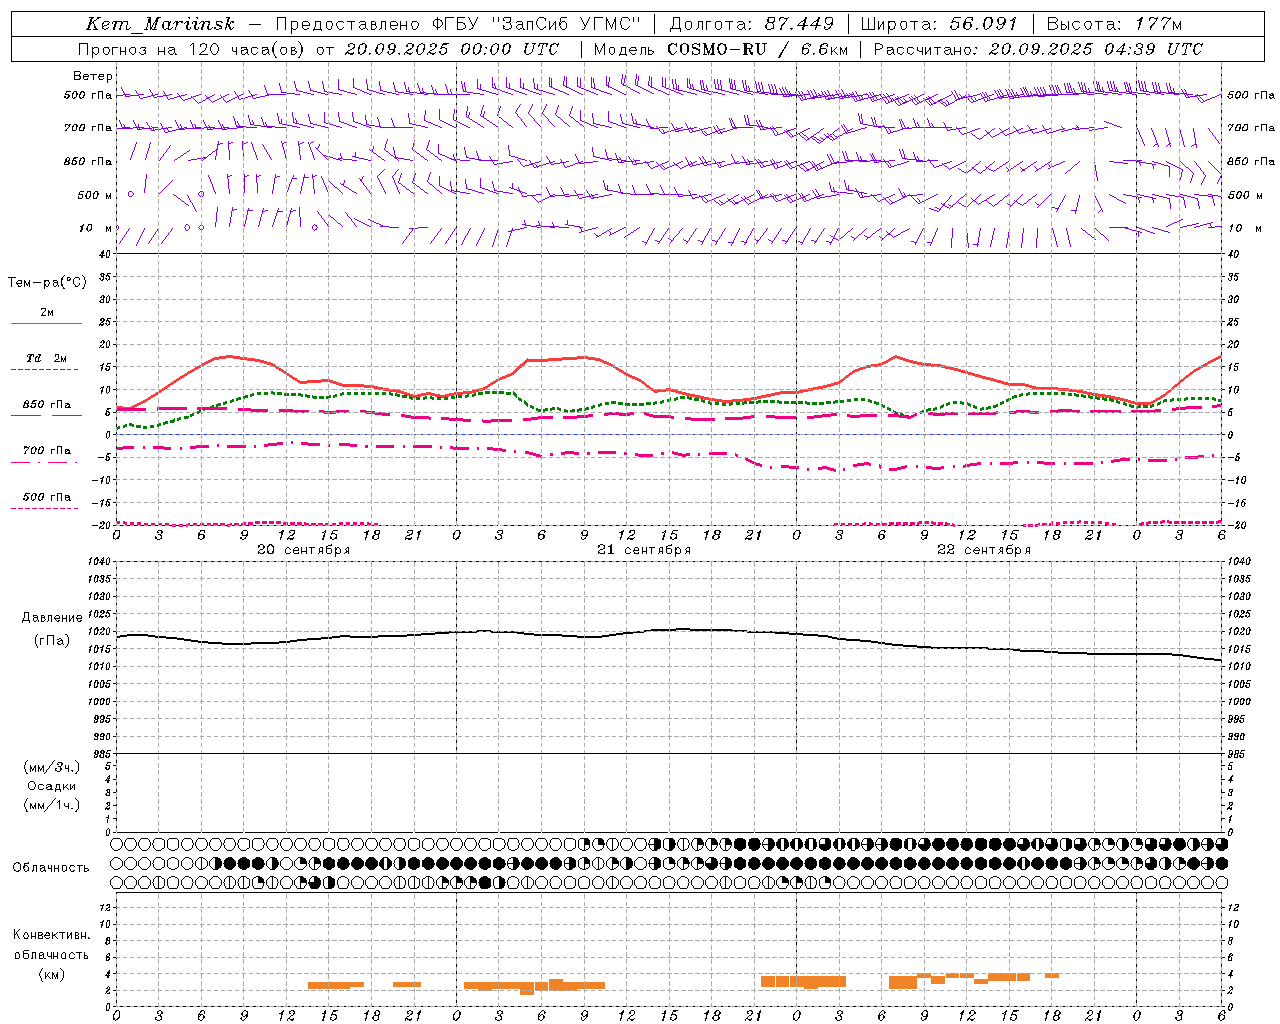
Task: Click the left '500 гПа' wind level label
Action: 88,96
